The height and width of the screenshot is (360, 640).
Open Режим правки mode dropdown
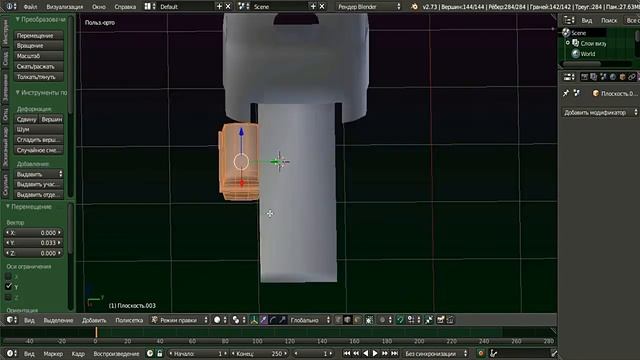point(180,320)
